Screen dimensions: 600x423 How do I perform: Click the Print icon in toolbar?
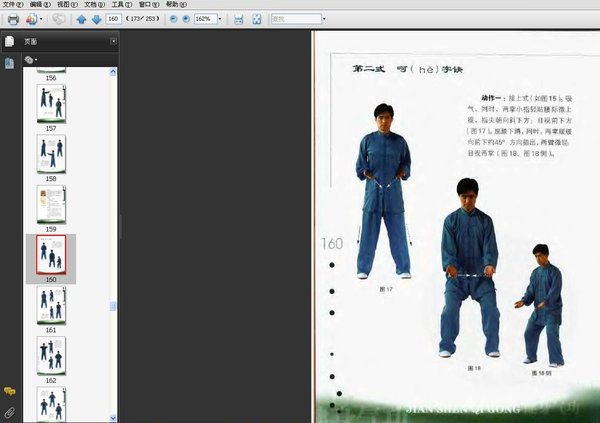coord(13,19)
